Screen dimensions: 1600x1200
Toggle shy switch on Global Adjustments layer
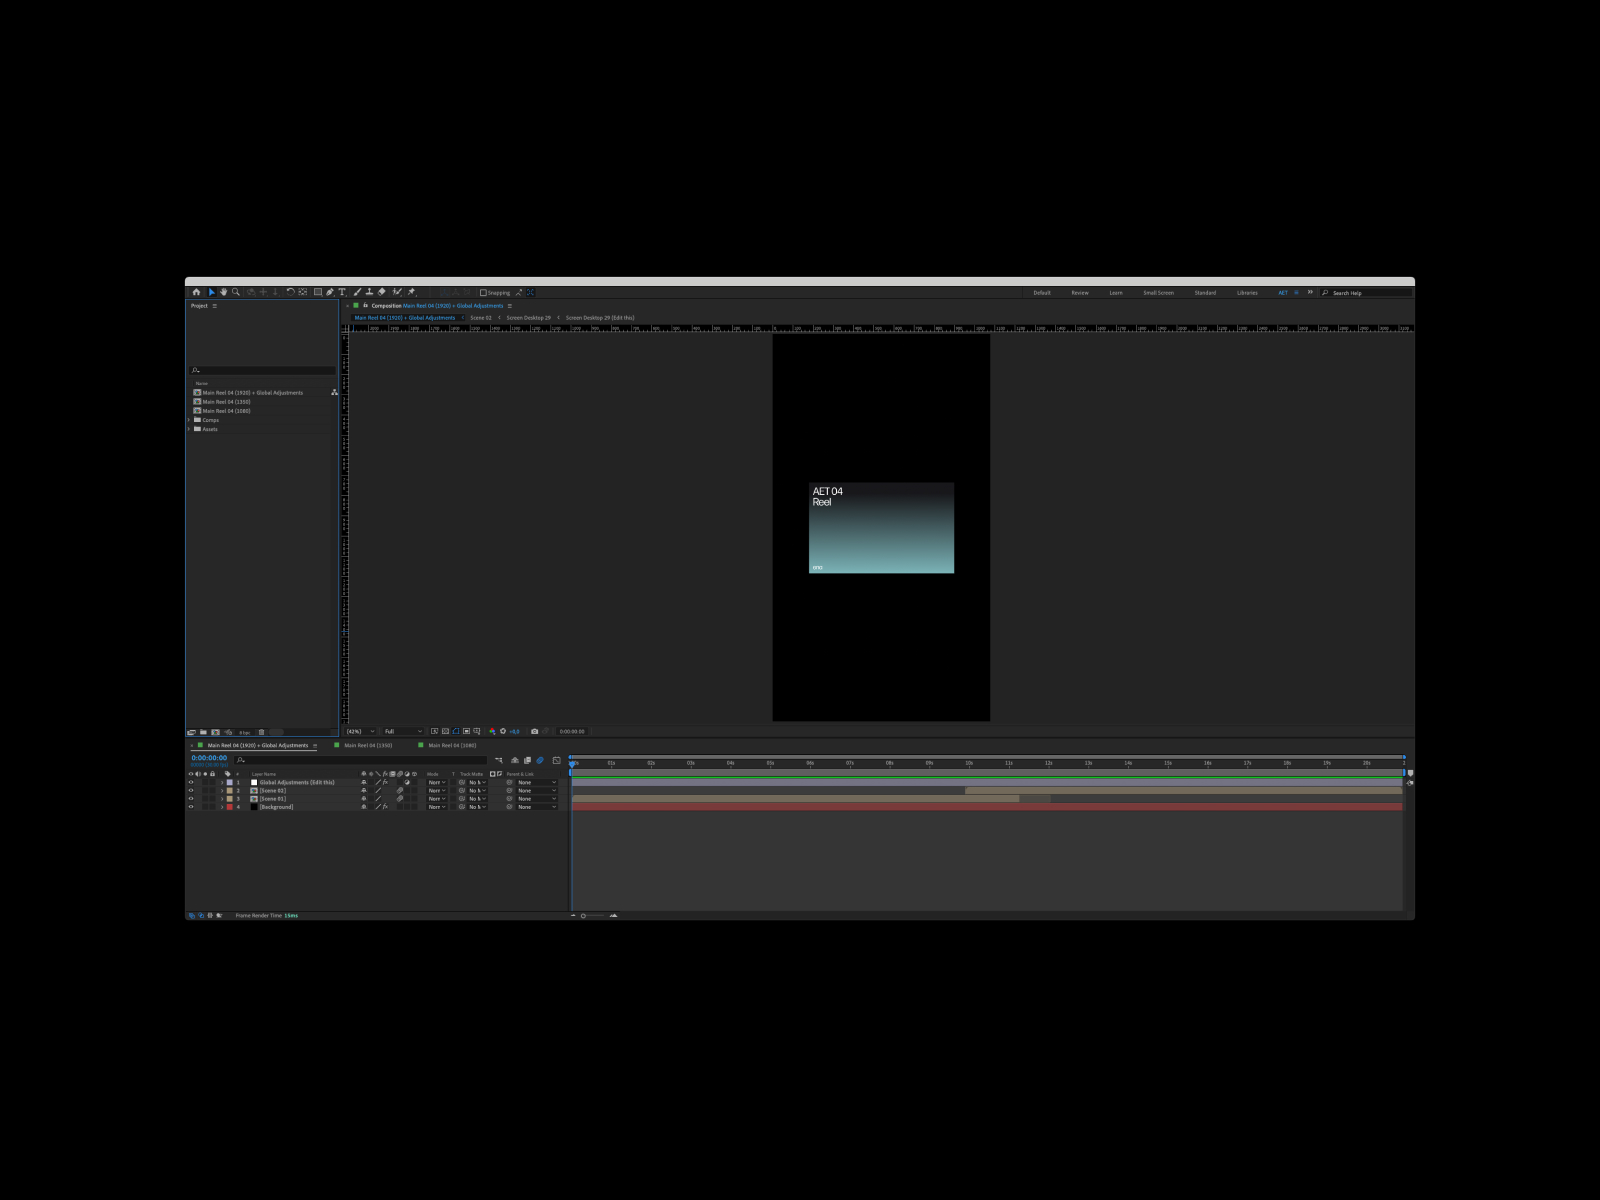click(x=364, y=782)
